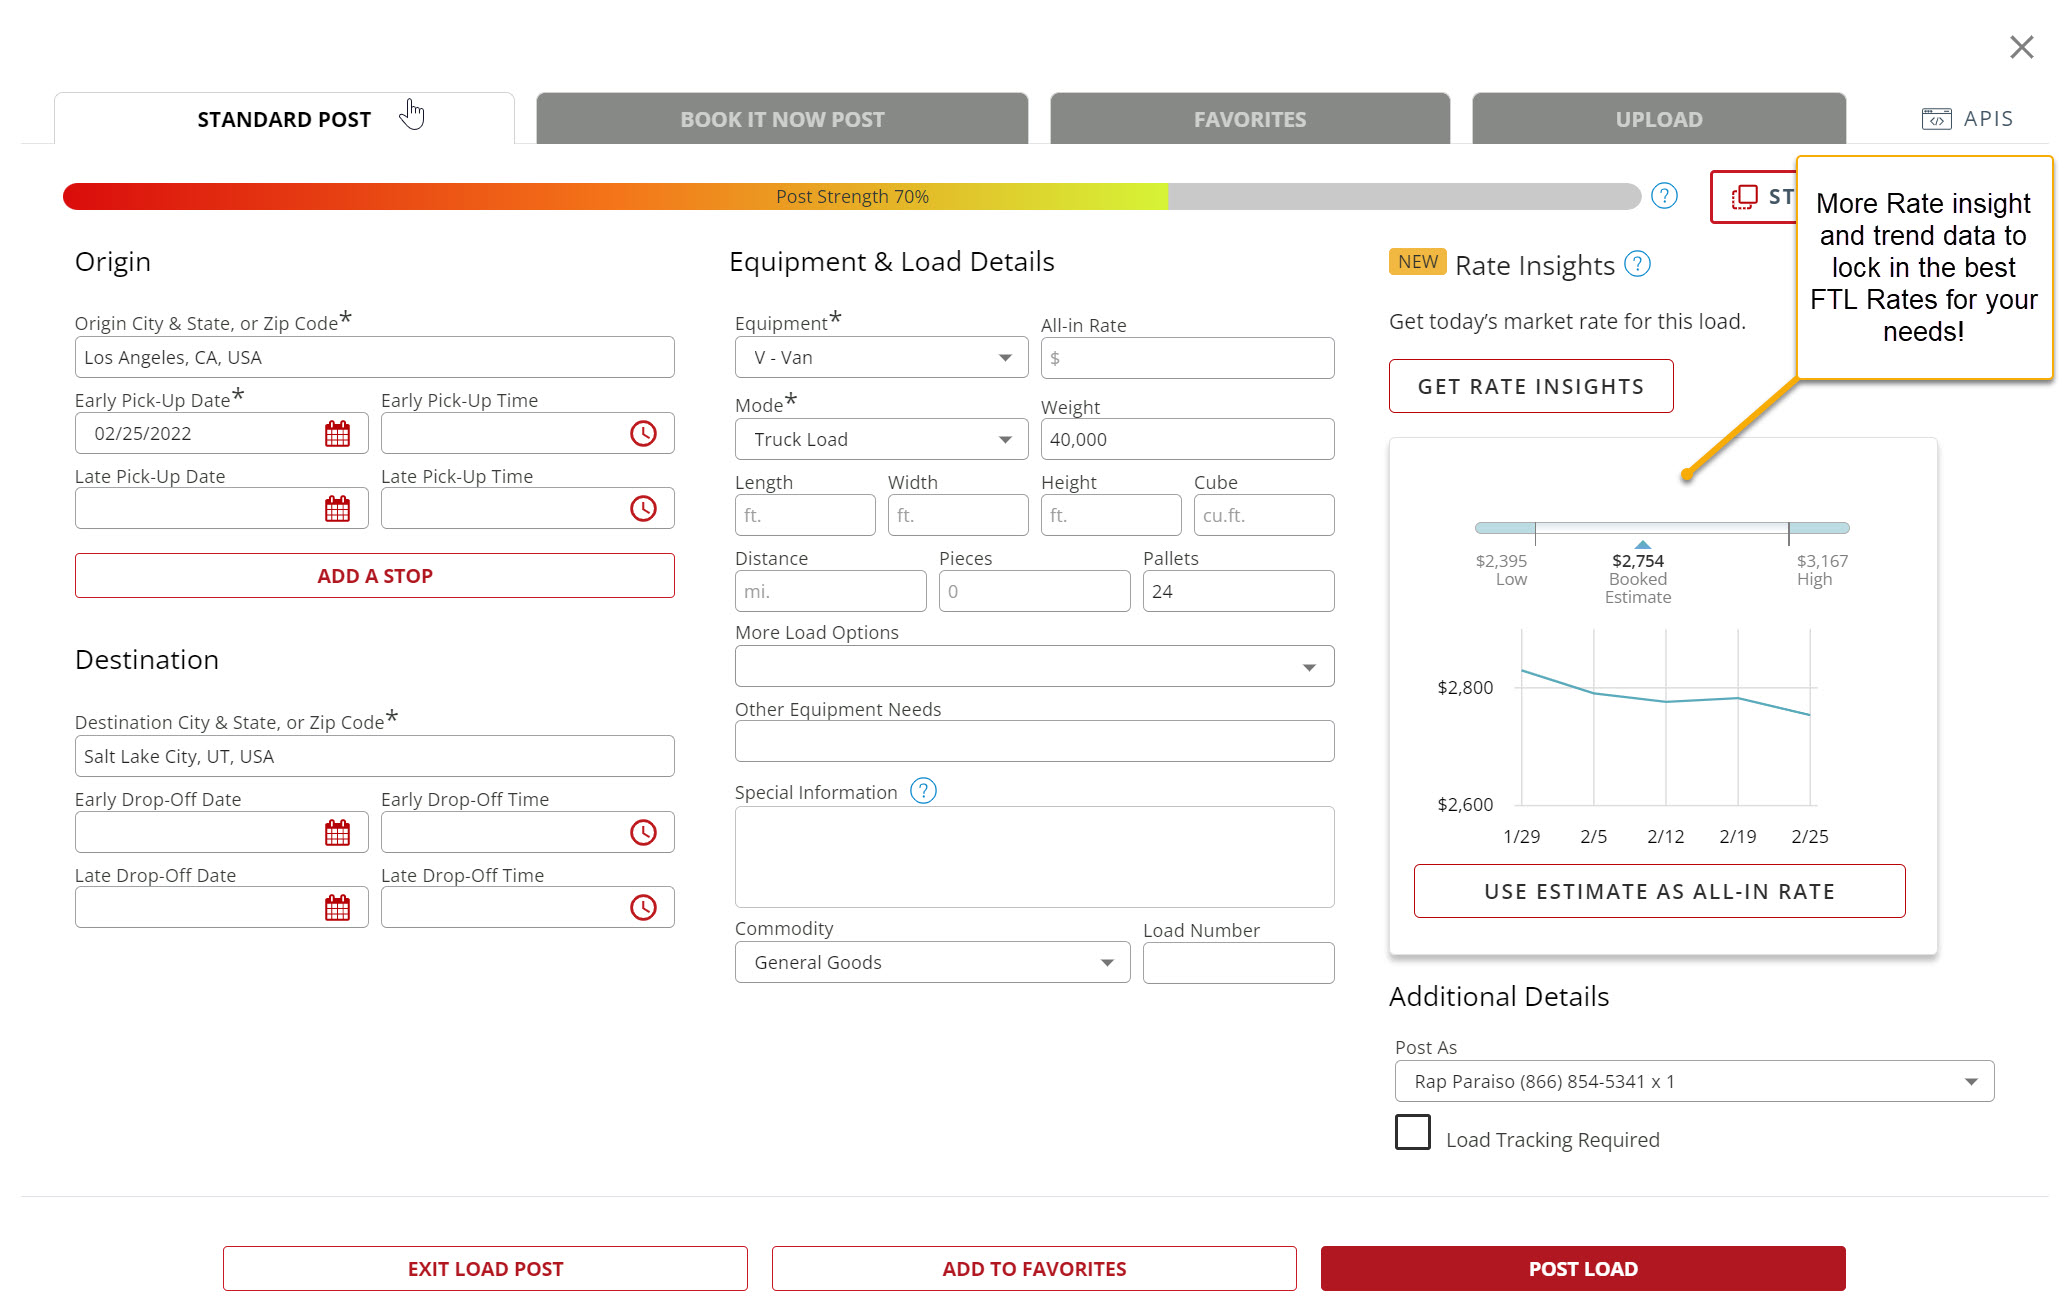2071x1297 pixels.
Task: Open the Late Drop-Off Date calendar picker
Action: [x=338, y=906]
